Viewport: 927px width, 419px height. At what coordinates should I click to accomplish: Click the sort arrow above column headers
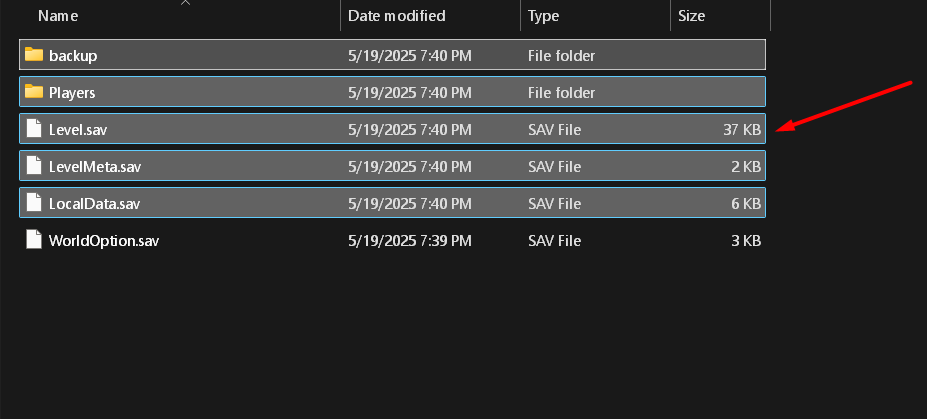[185, 3]
